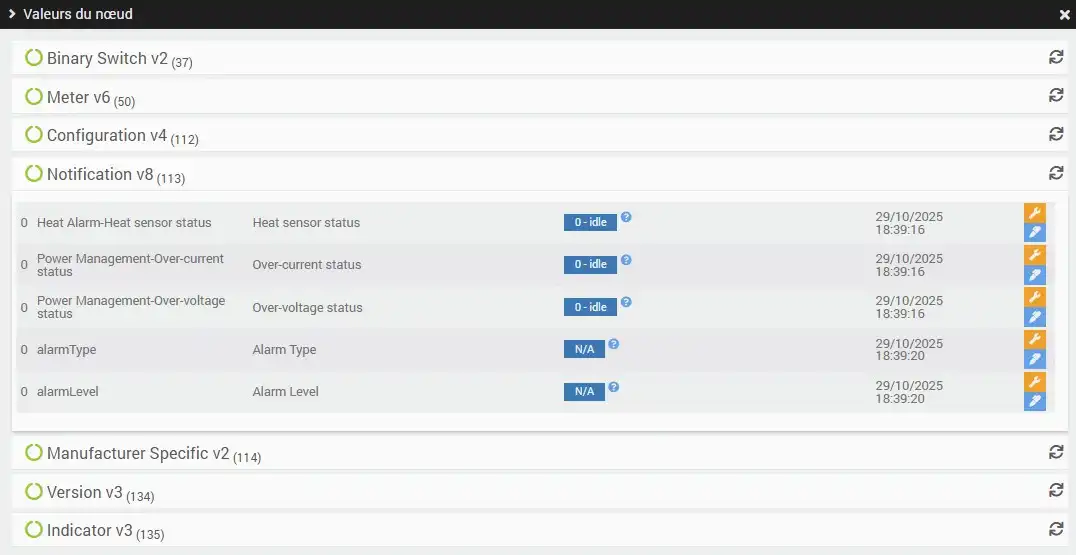Screen dimensions: 1076x555
Task: Click the N/A badge for Alarm Type
Action: [x=584, y=349]
